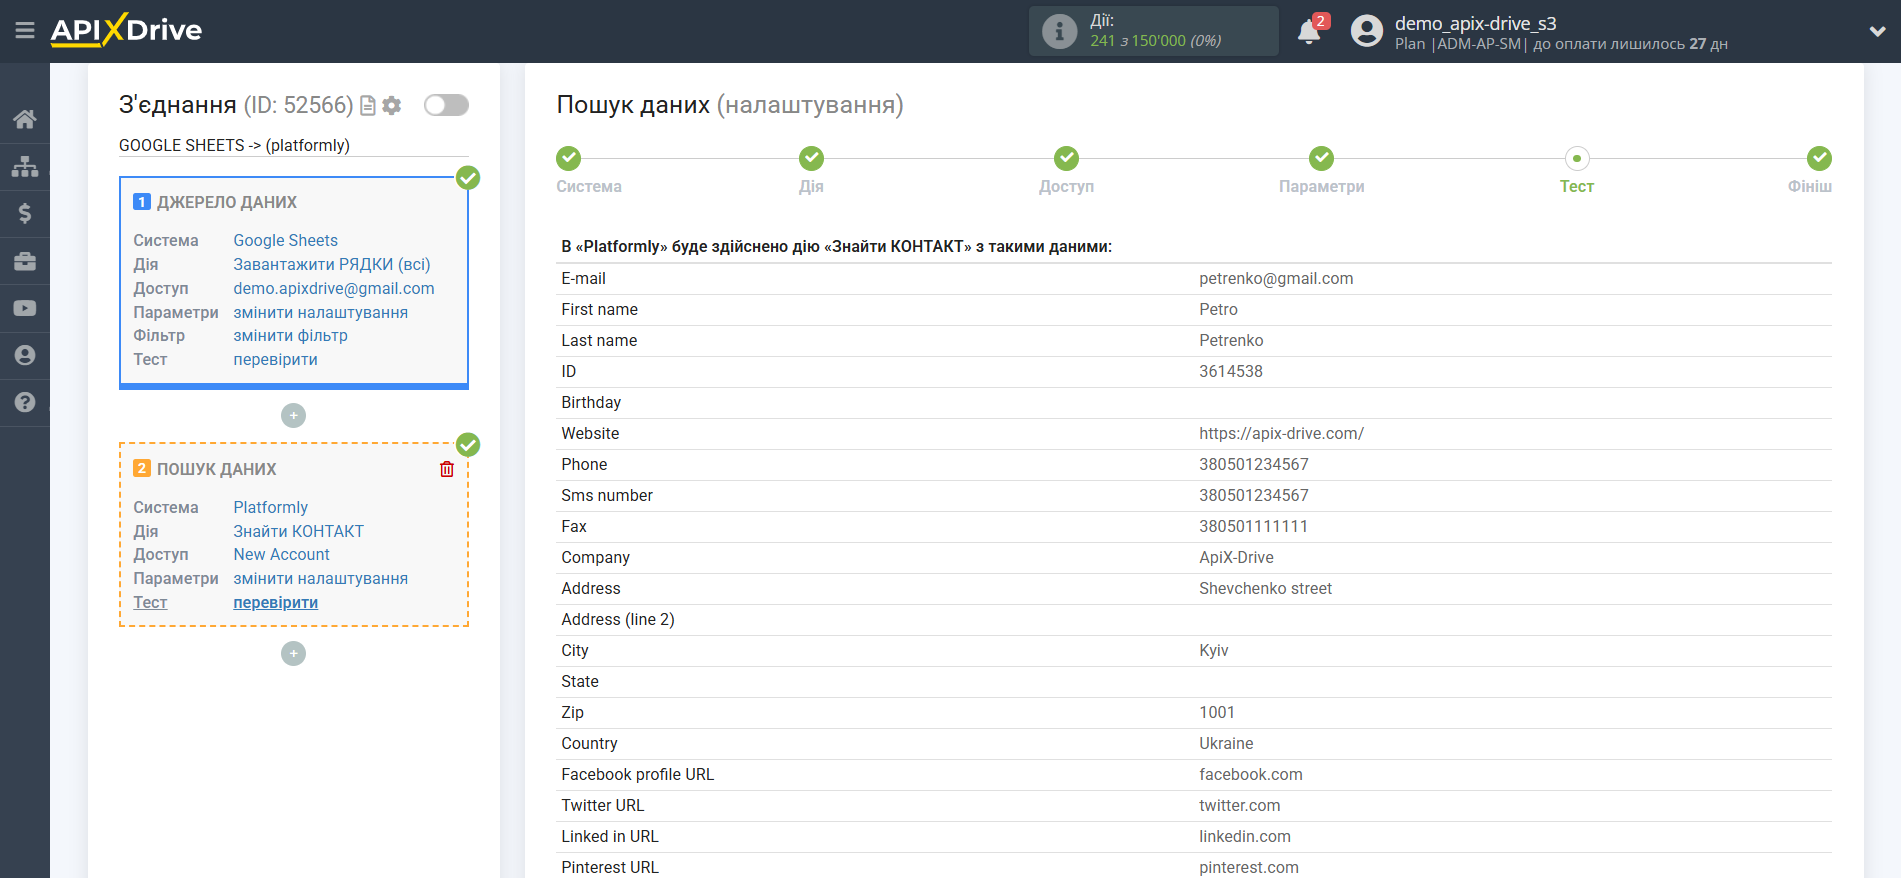1901x878 pixels.
Task: Open the hamburger menu
Action: [x=25, y=31]
